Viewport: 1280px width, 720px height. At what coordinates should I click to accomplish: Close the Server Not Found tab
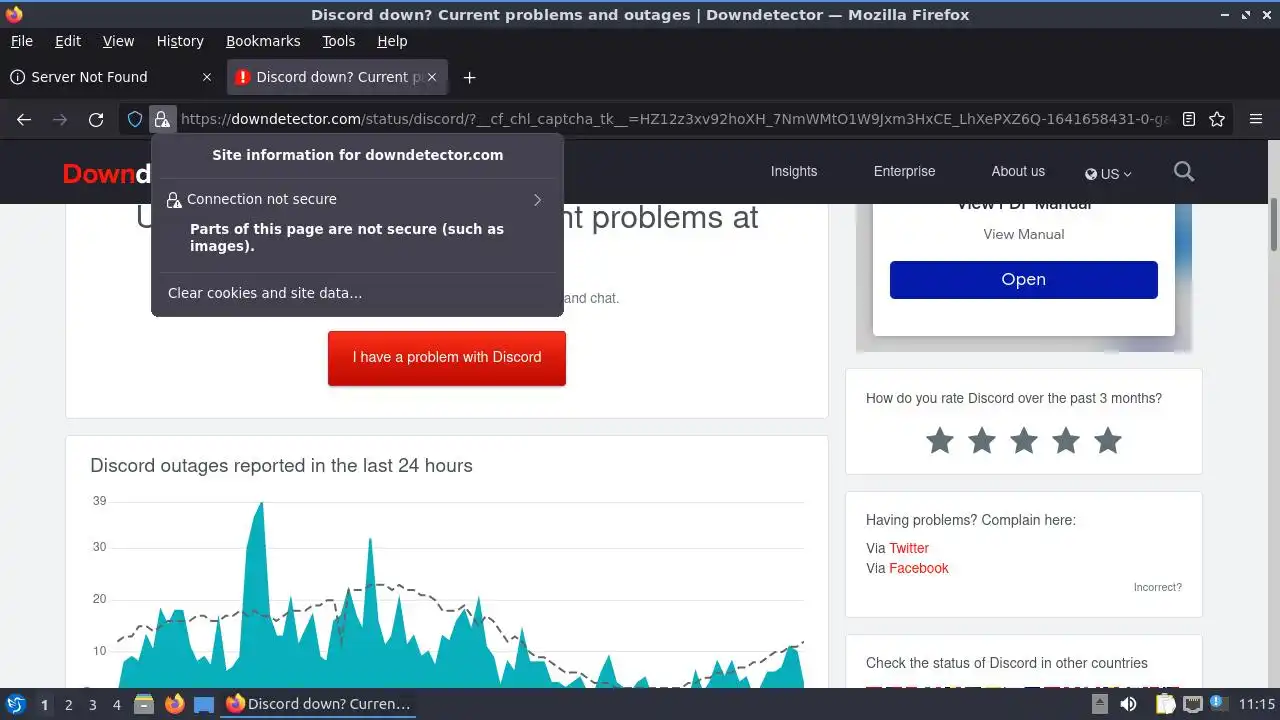(207, 77)
